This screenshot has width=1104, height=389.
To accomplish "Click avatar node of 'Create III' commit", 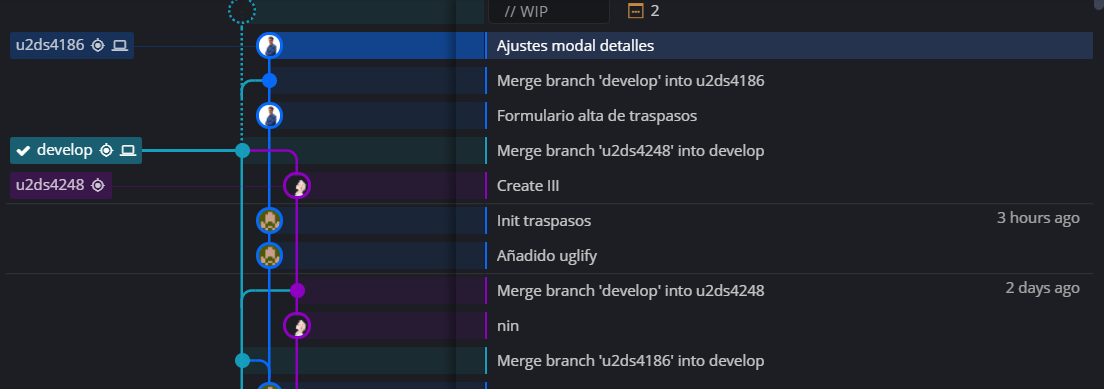I will pos(297,185).
